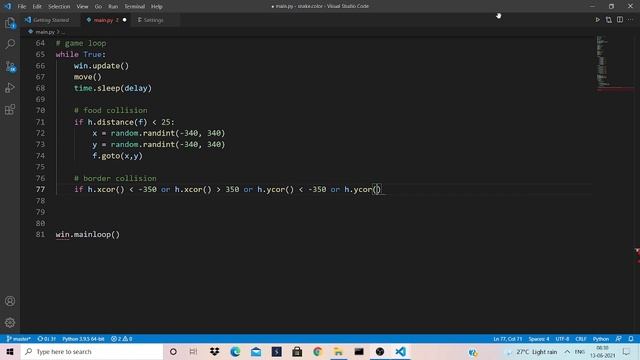
Task: Click the 'win.mainloop()' line
Action: [x=88, y=234]
